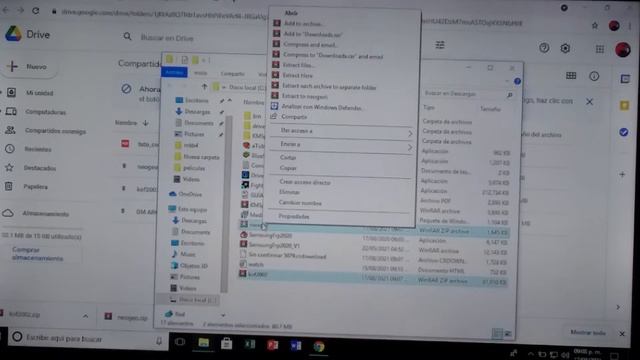This screenshot has height=360, width=640.
Task: Open Drive search options filter icon
Action: tap(440, 45)
